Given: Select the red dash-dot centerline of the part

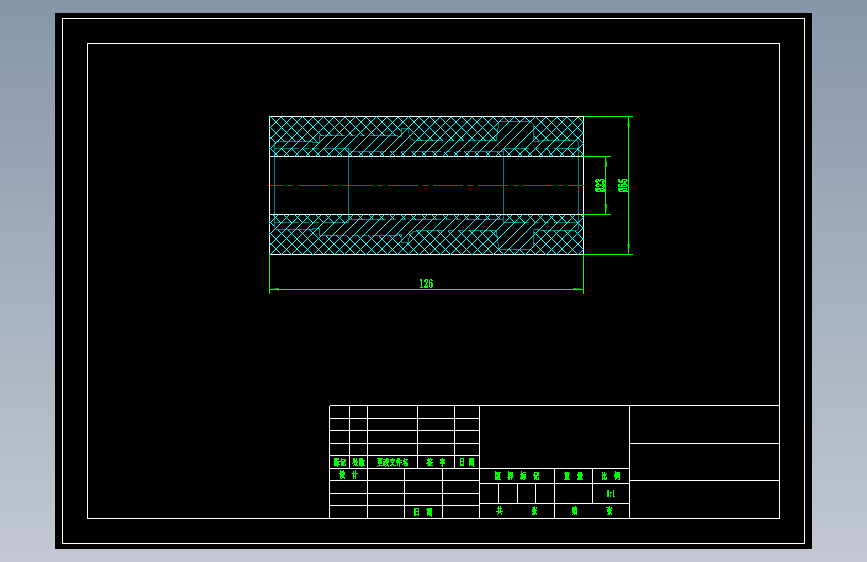Looking at the screenshot, I should point(426,185).
